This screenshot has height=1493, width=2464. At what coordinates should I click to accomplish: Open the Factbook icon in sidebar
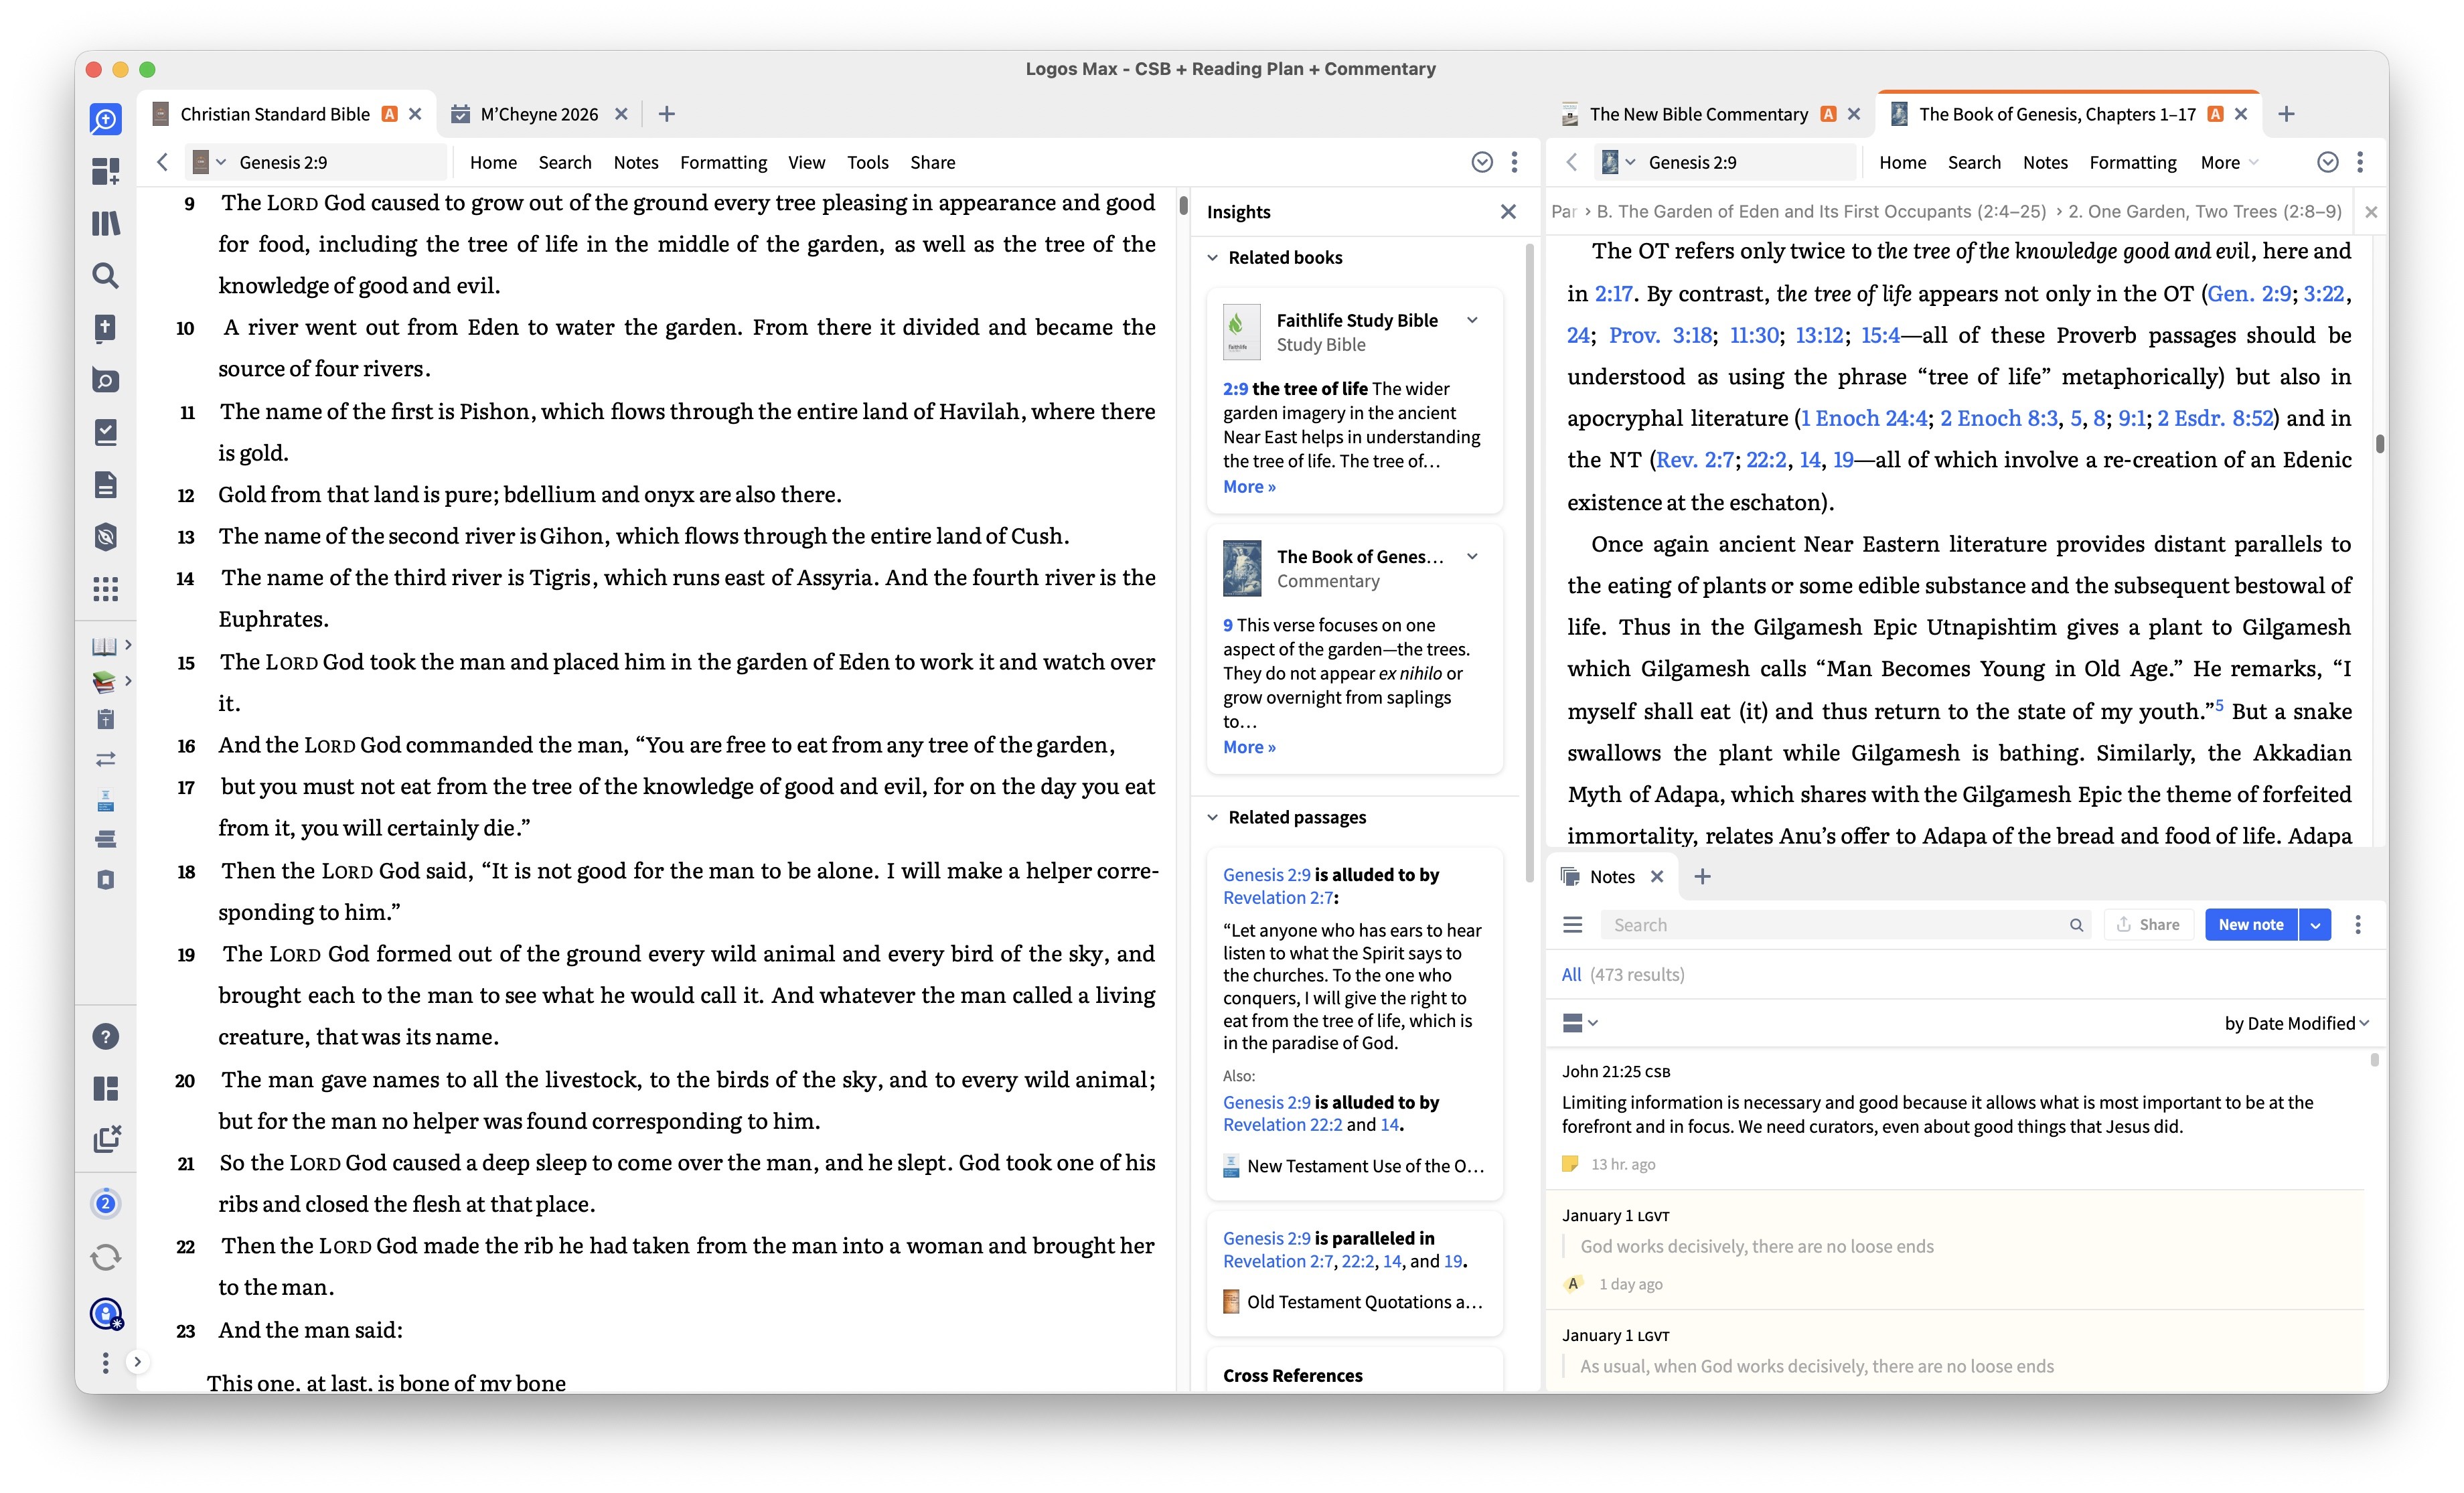click(x=105, y=380)
